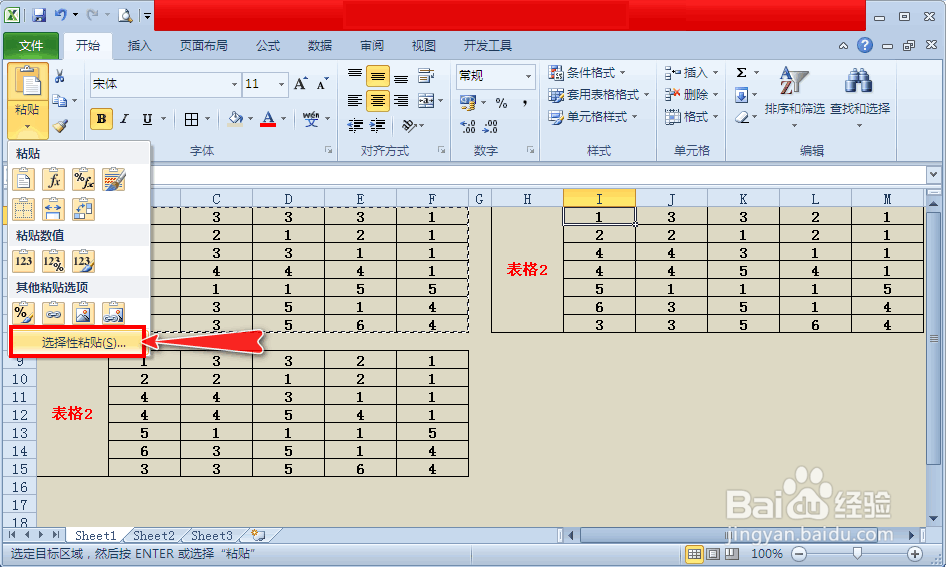
Task: Pick the Linked Picture paste icon
Action: click(x=113, y=313)
